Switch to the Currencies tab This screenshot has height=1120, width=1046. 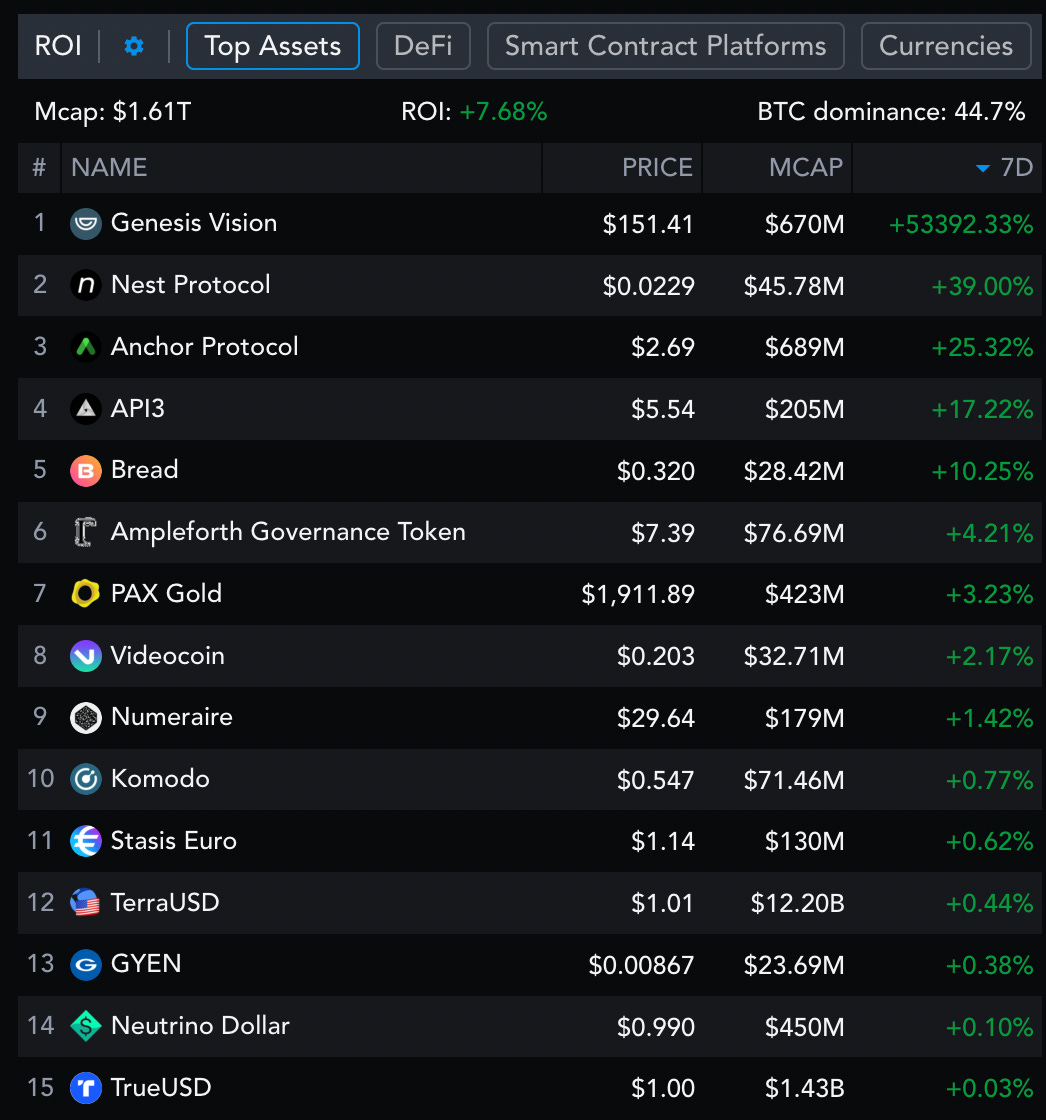click(x=946, y=46)
